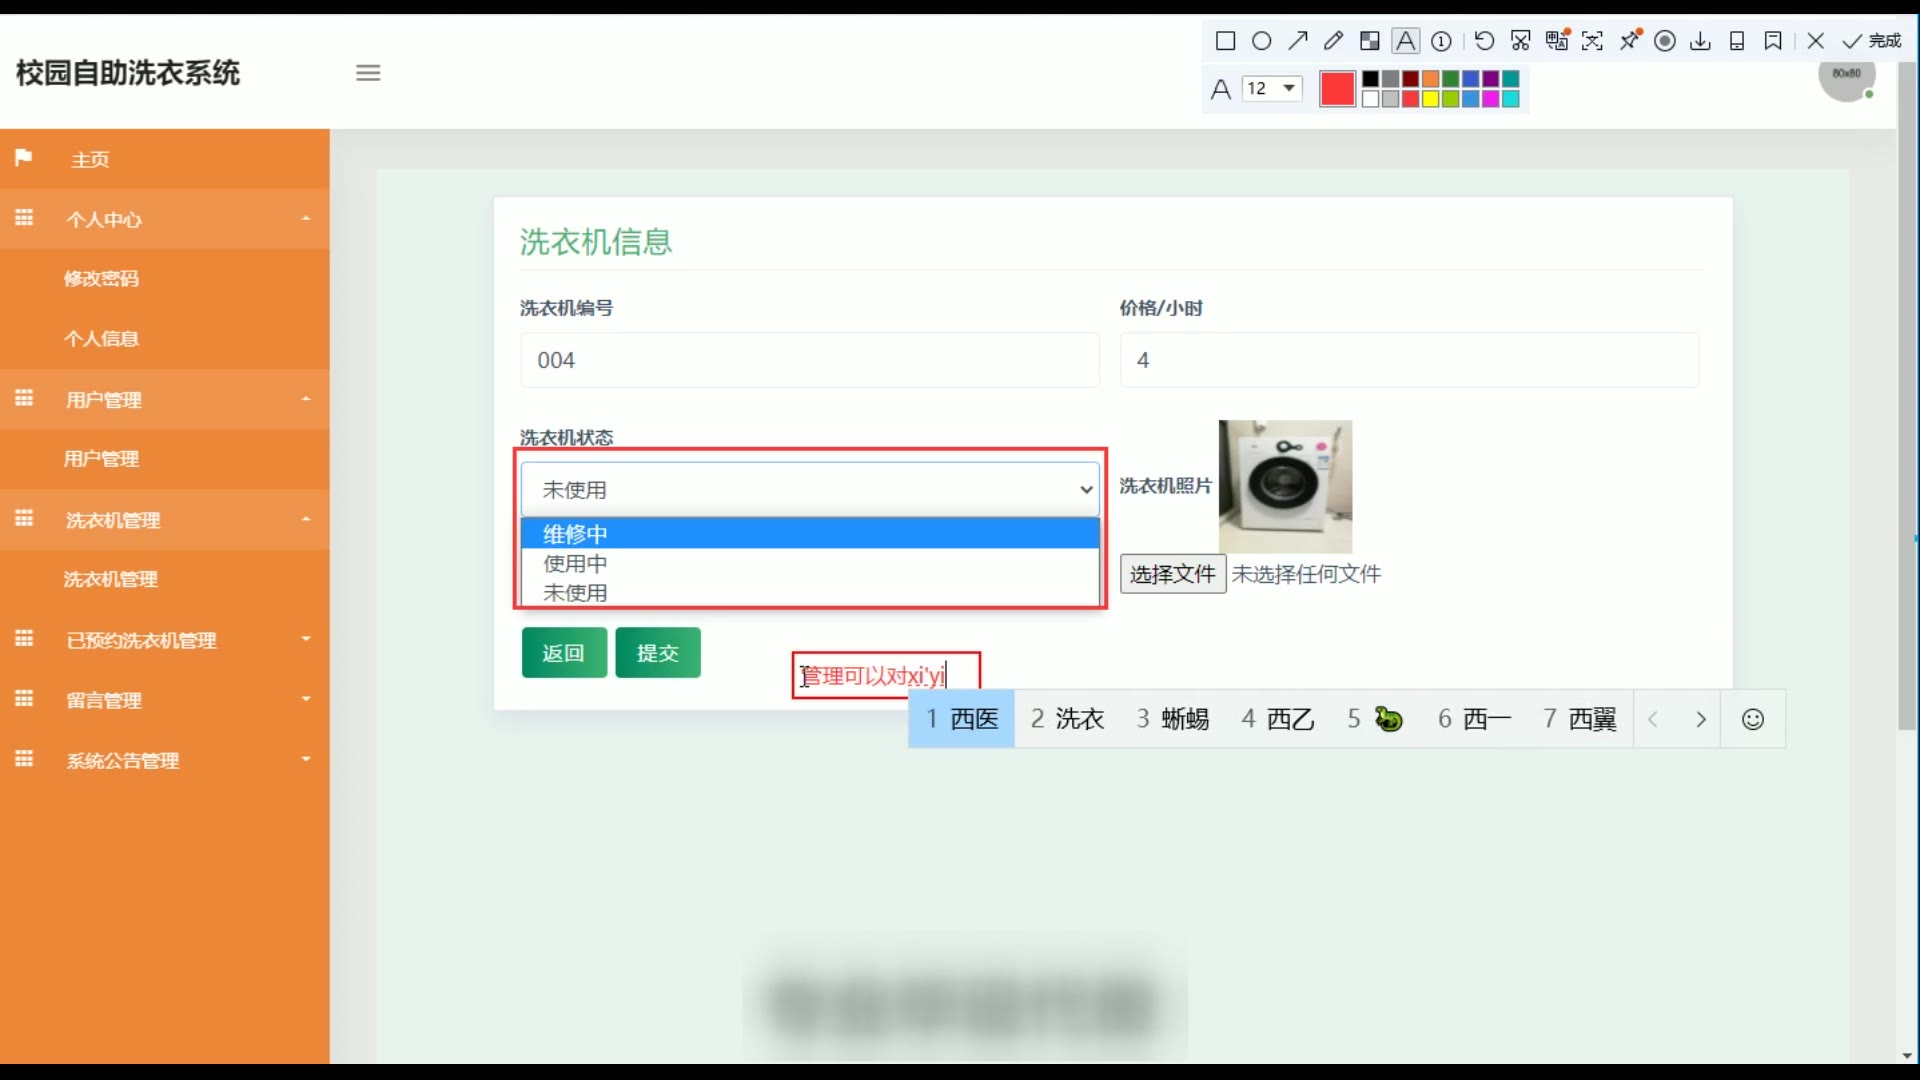The image size is (1920, 1080).
Task: Click the undo annotation icon
Action: (x=1484, y=41)
